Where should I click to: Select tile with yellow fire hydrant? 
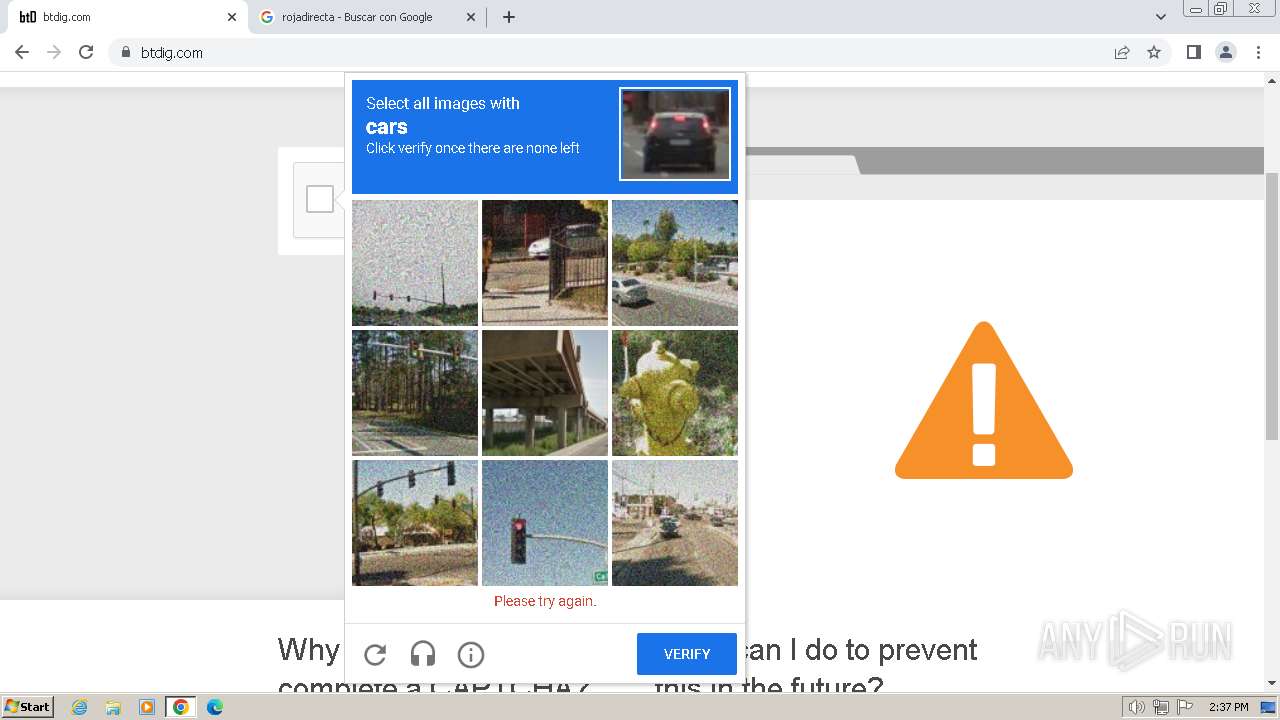pyautogui.click(x=675, y=393)
